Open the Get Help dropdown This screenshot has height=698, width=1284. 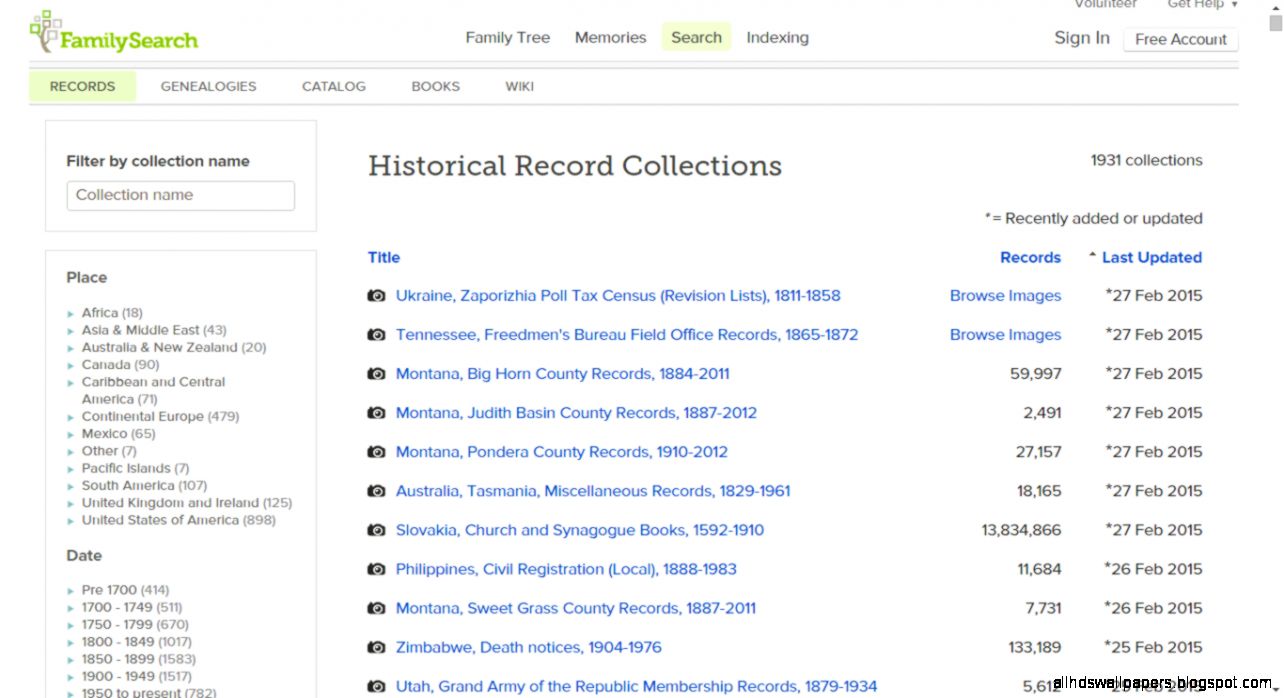point(1196,4)
